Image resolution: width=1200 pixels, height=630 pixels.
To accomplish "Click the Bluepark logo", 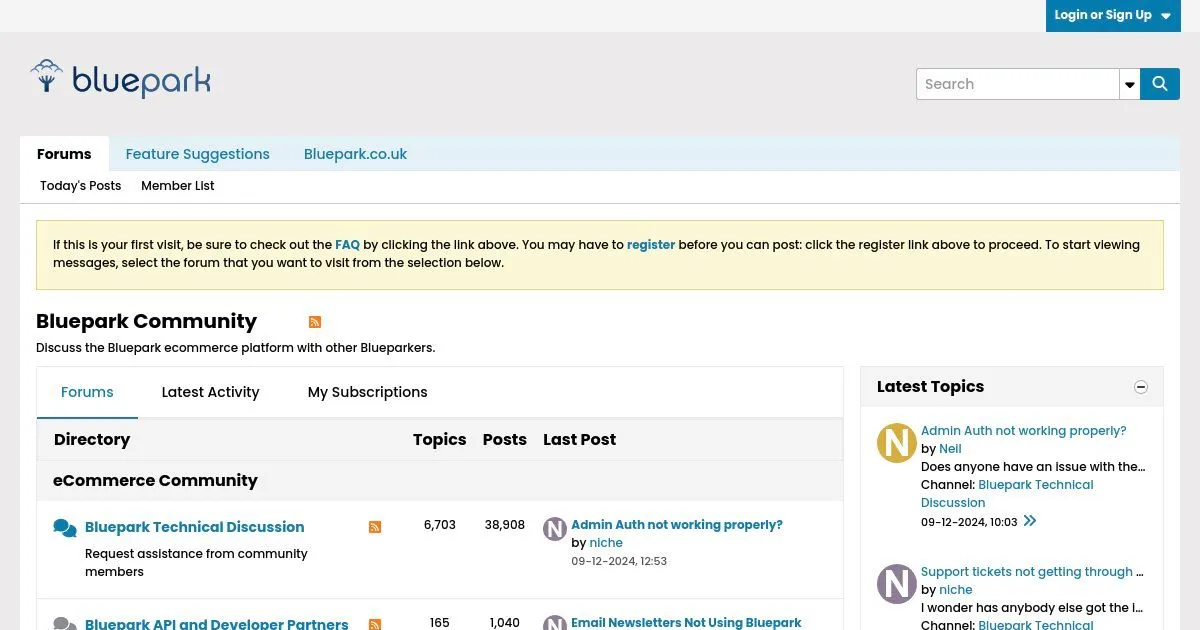I will pos(120,79).
